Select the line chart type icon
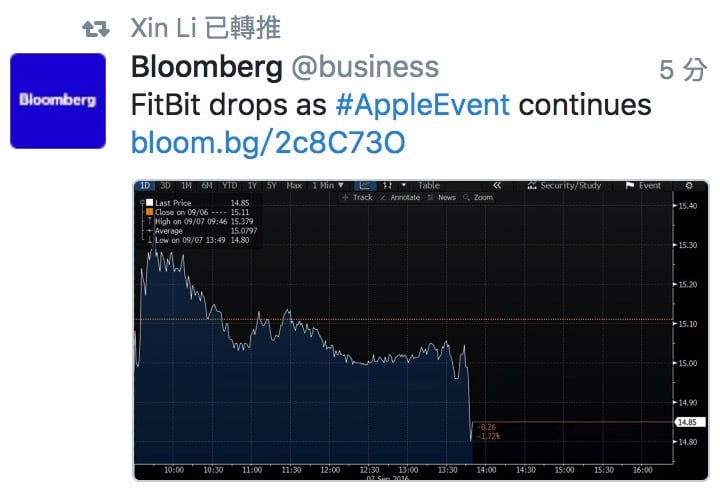This screenshot has width=720, height=498. [365, 185]
